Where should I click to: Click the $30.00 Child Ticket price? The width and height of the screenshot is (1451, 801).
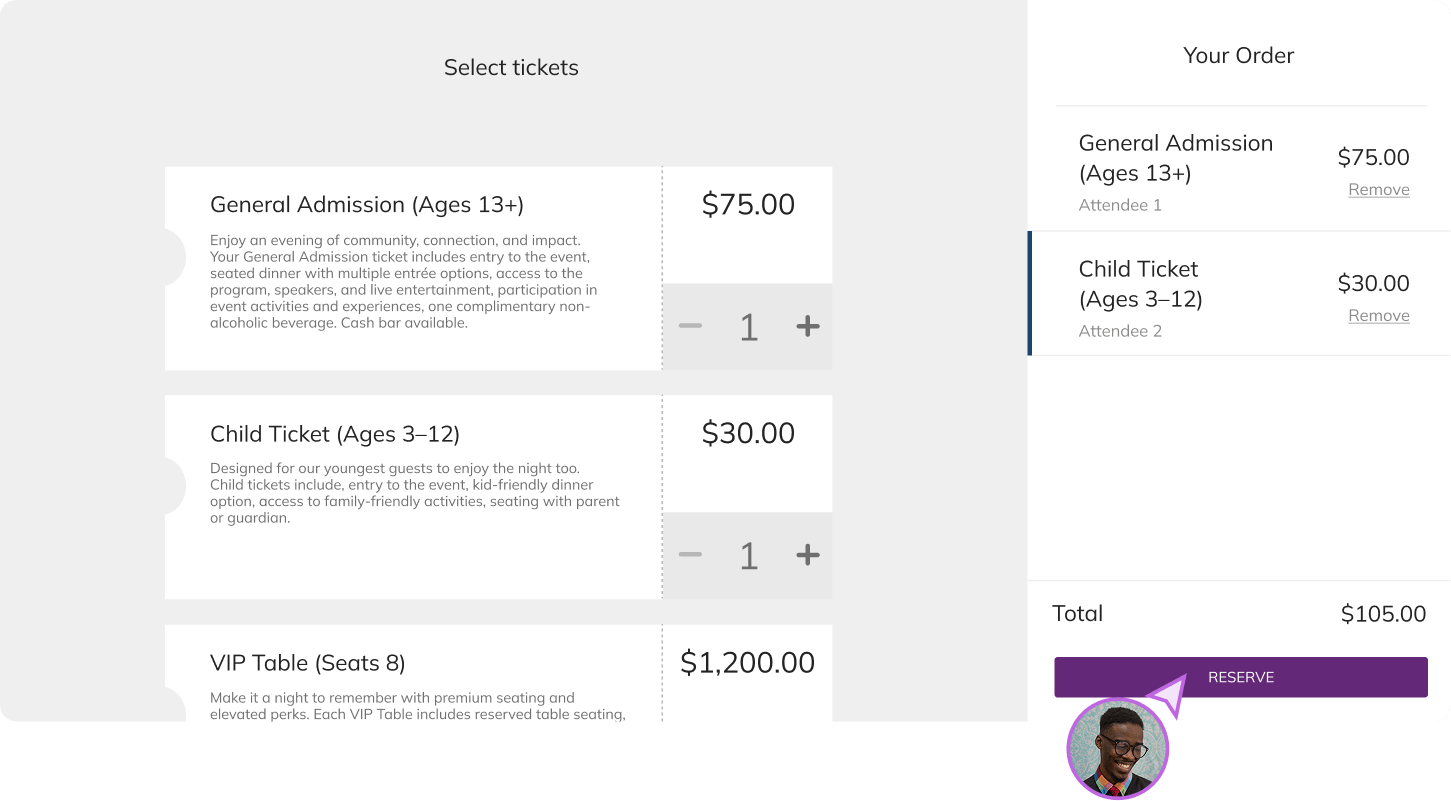[747, 433]
